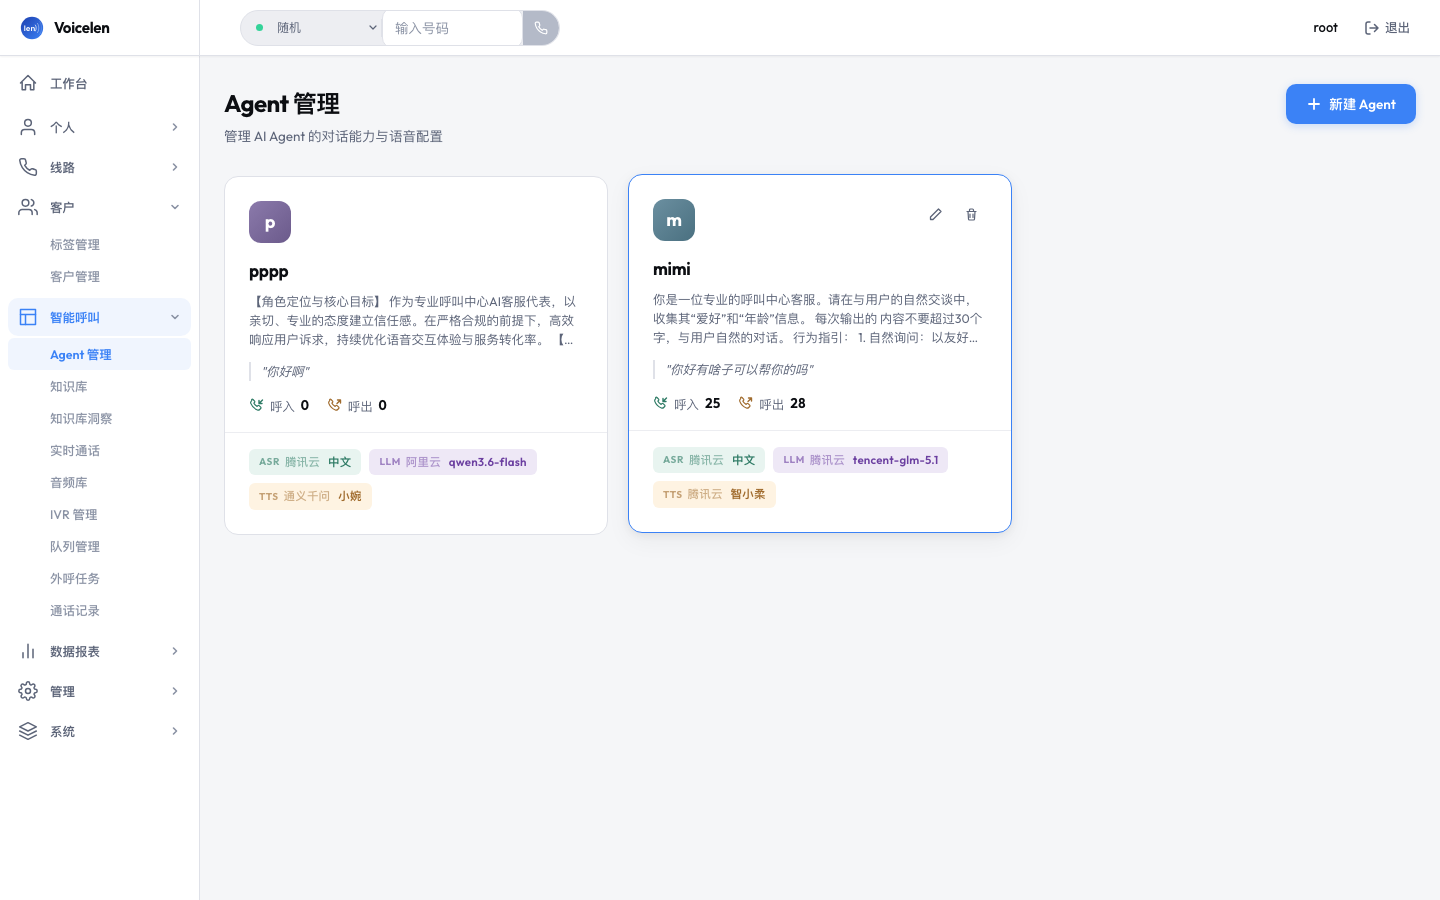
Task: Click the home icon beside 工作台
Action: pos(28,83)
